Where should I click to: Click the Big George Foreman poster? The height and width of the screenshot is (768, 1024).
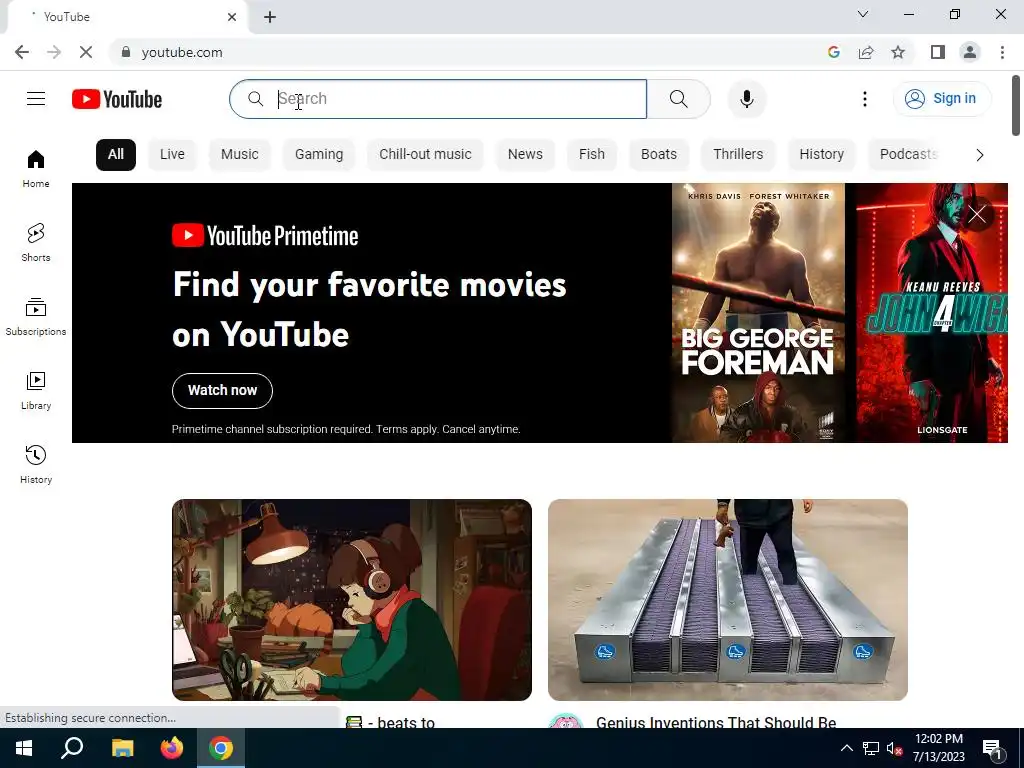[758, 313]
